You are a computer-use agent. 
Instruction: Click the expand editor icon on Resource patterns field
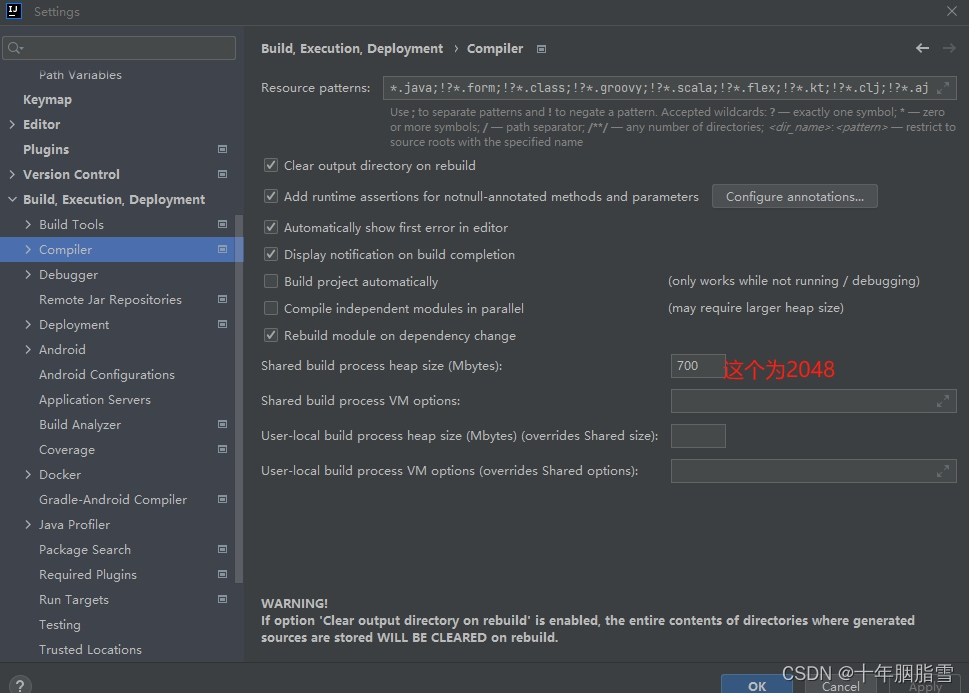pos(941,87)
